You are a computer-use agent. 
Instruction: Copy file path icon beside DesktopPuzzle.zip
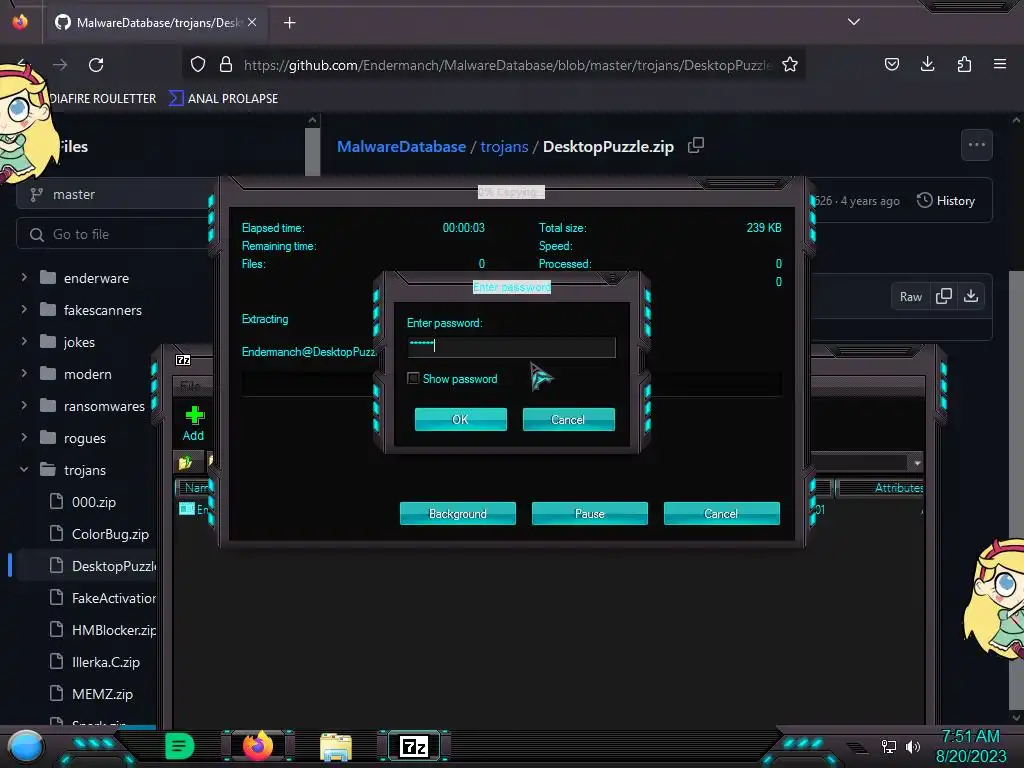coord(696,145)
